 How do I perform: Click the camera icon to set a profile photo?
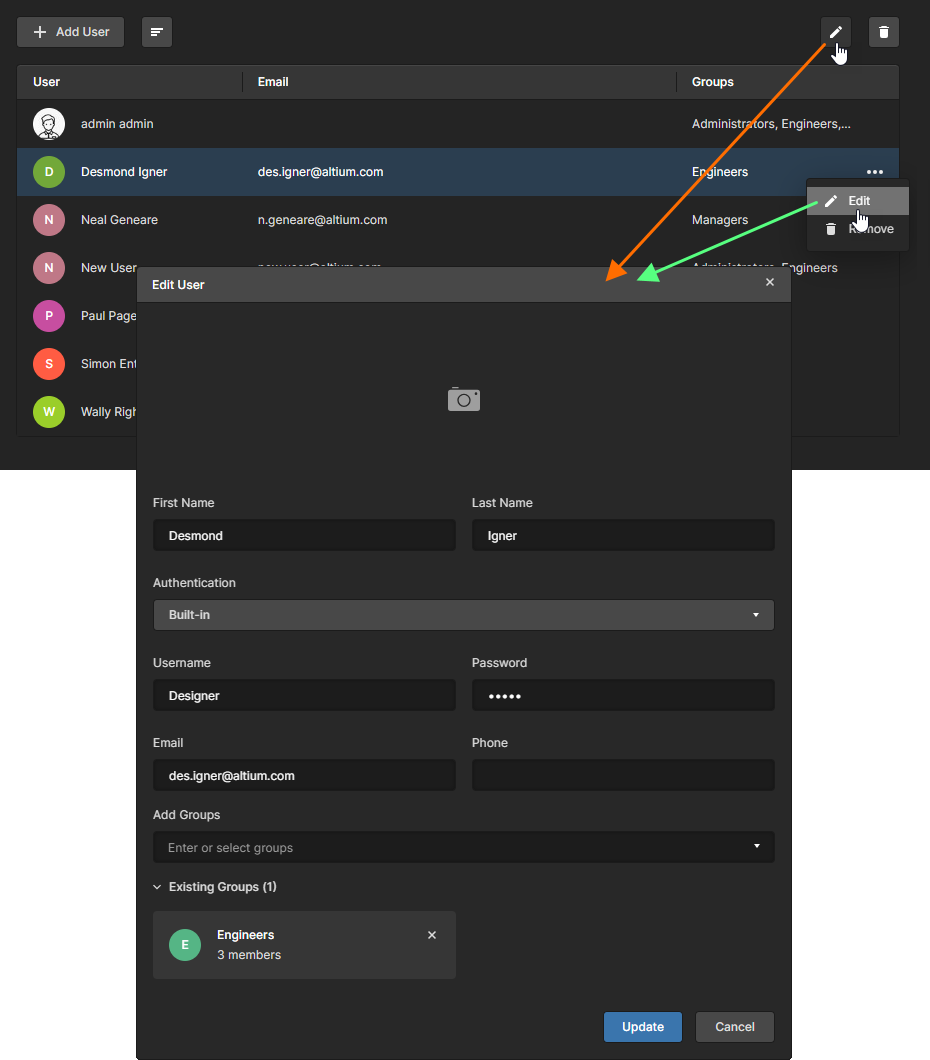[x=463, y=399]
